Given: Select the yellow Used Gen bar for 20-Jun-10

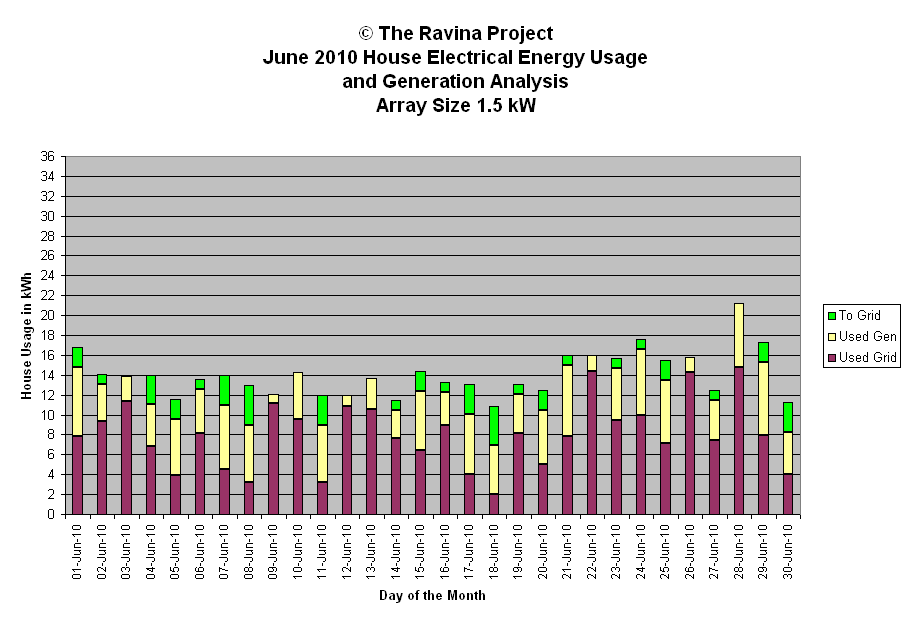Looking at the screenshot, I should 543,437.
